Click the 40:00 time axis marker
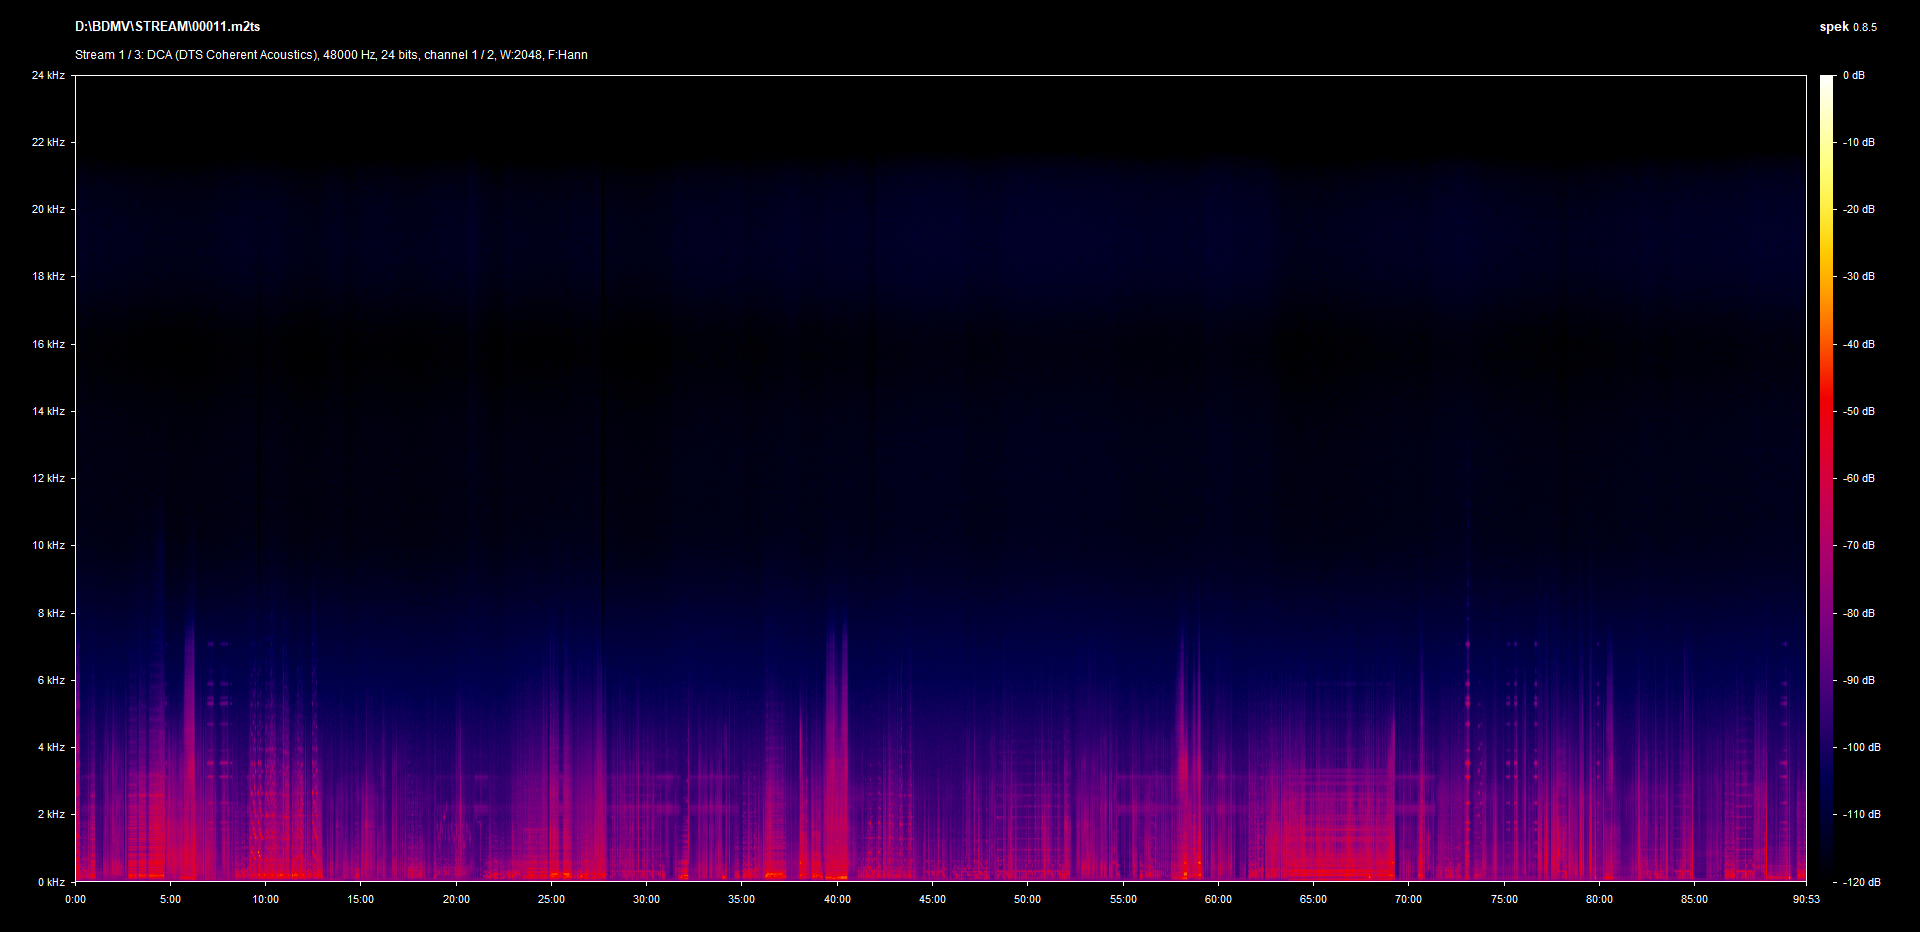 (x=837, y=900)
